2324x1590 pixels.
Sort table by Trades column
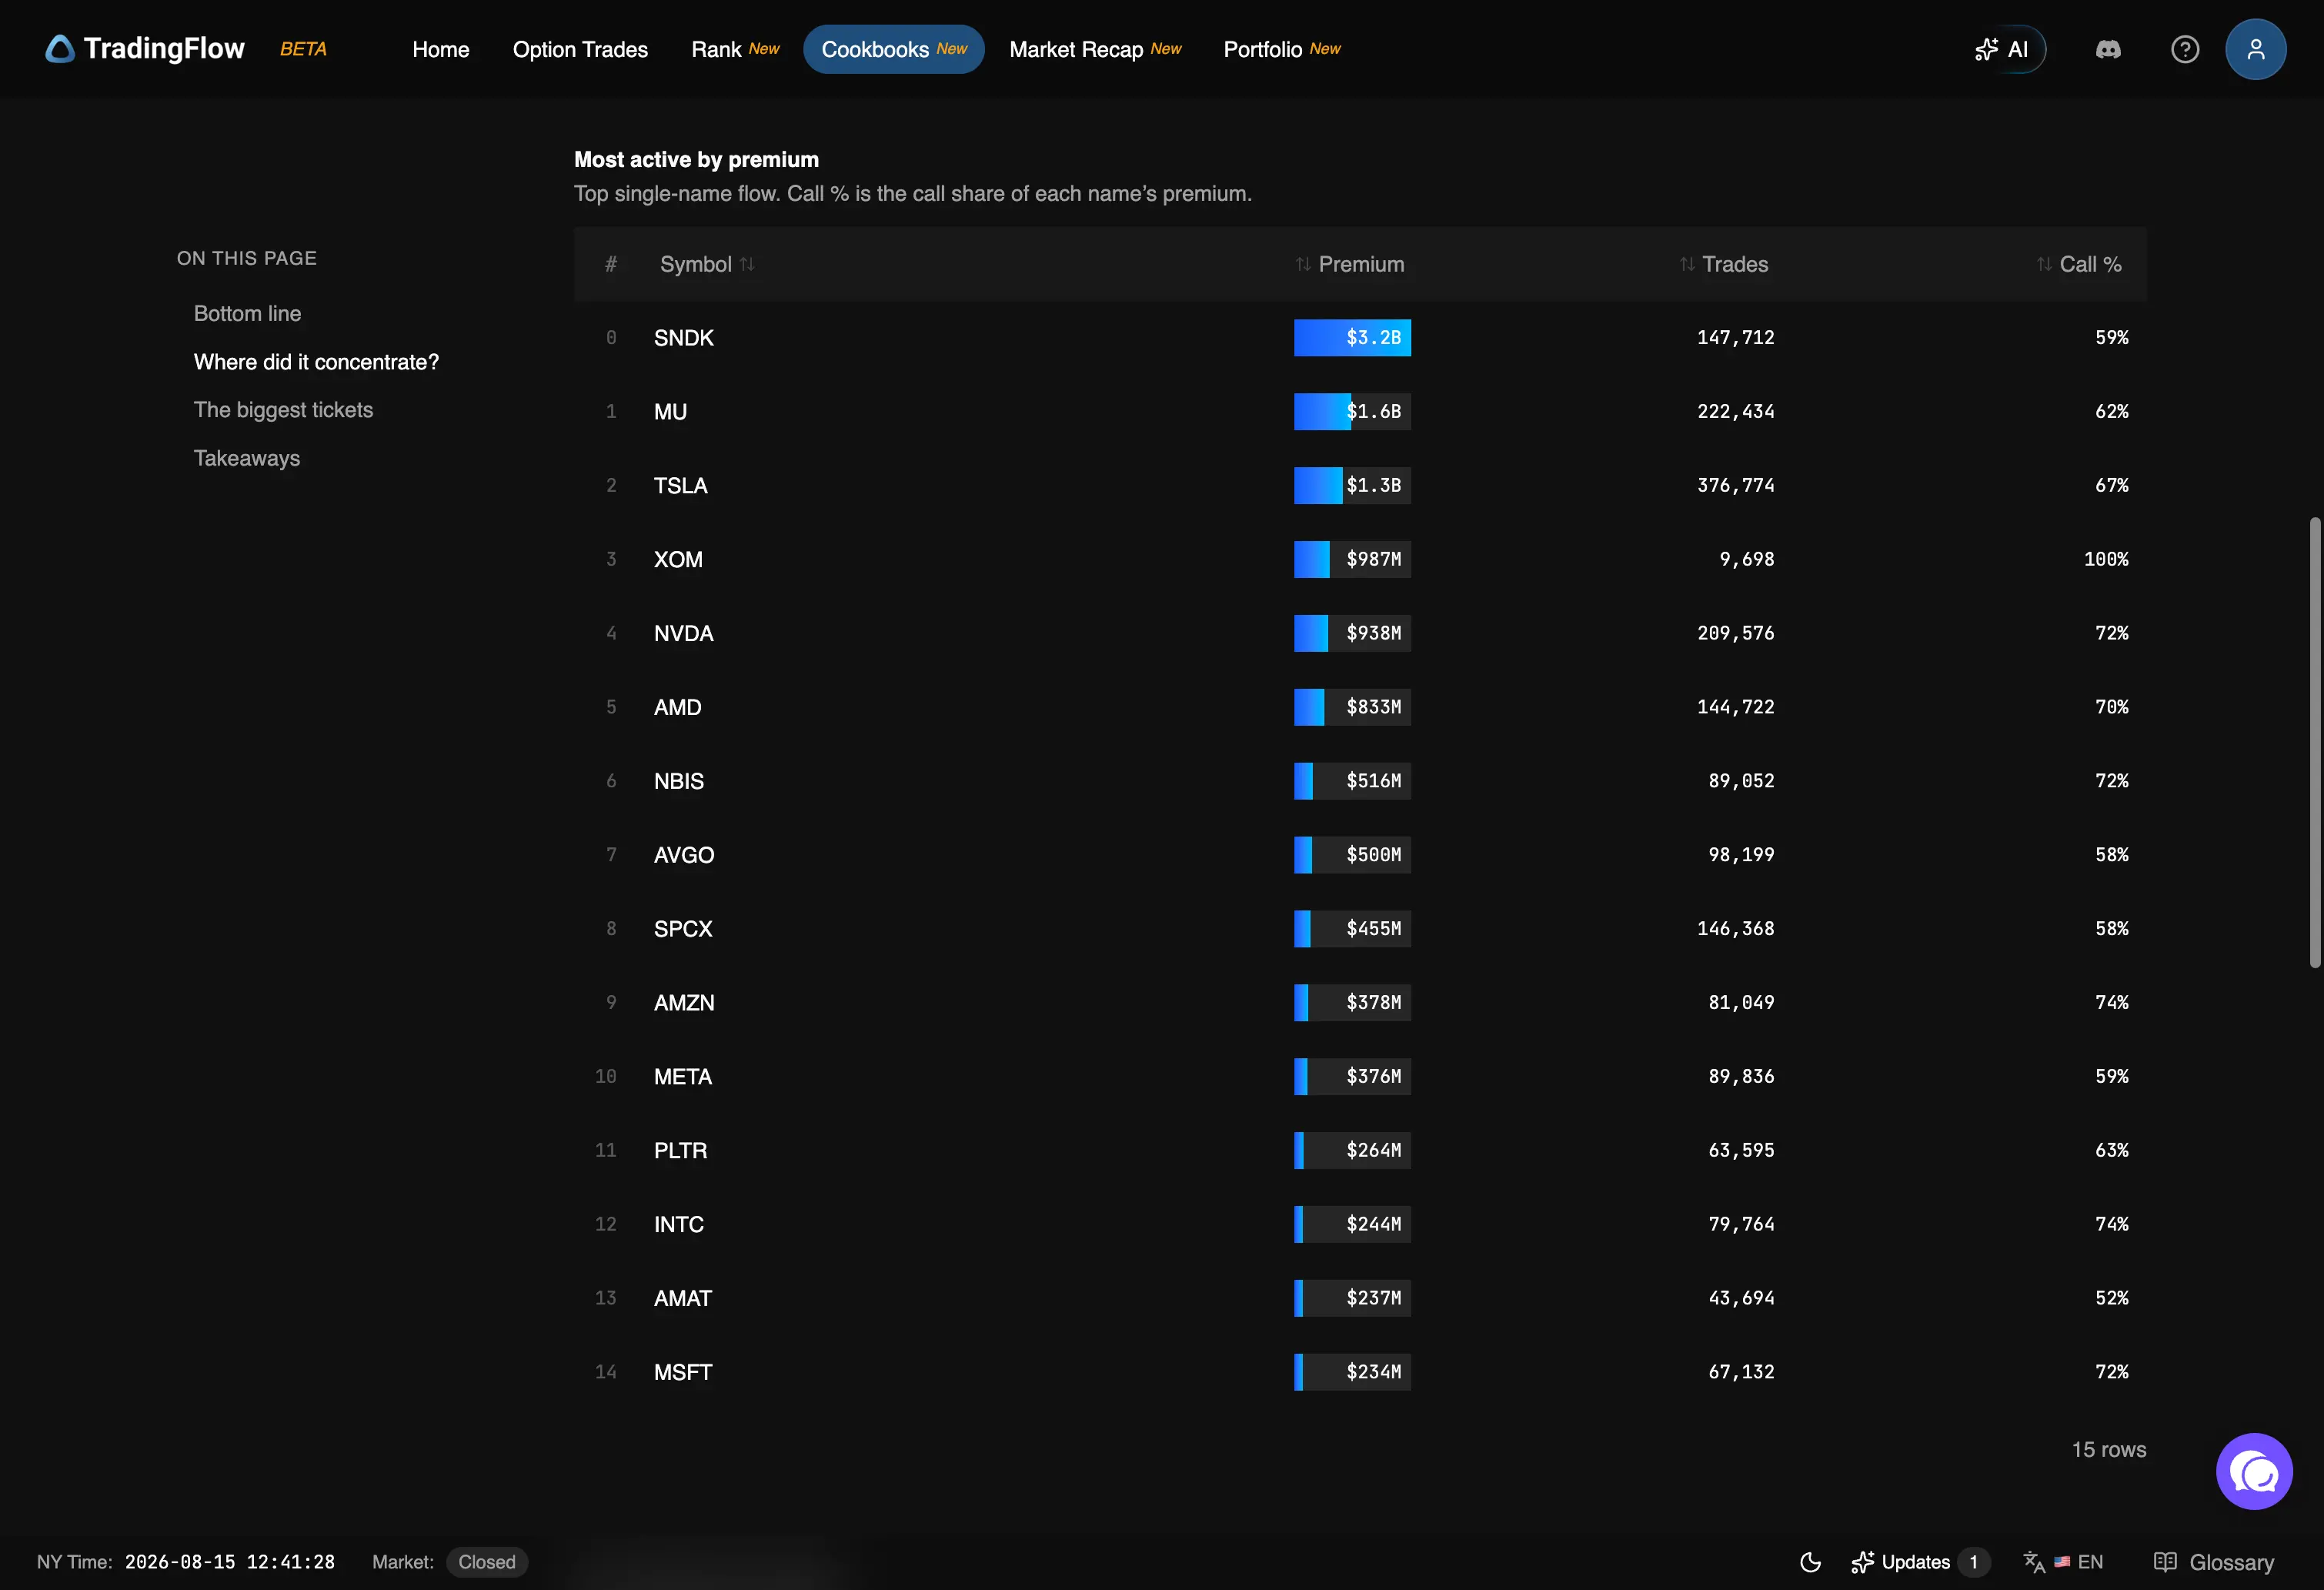(x=1724, y=264)
